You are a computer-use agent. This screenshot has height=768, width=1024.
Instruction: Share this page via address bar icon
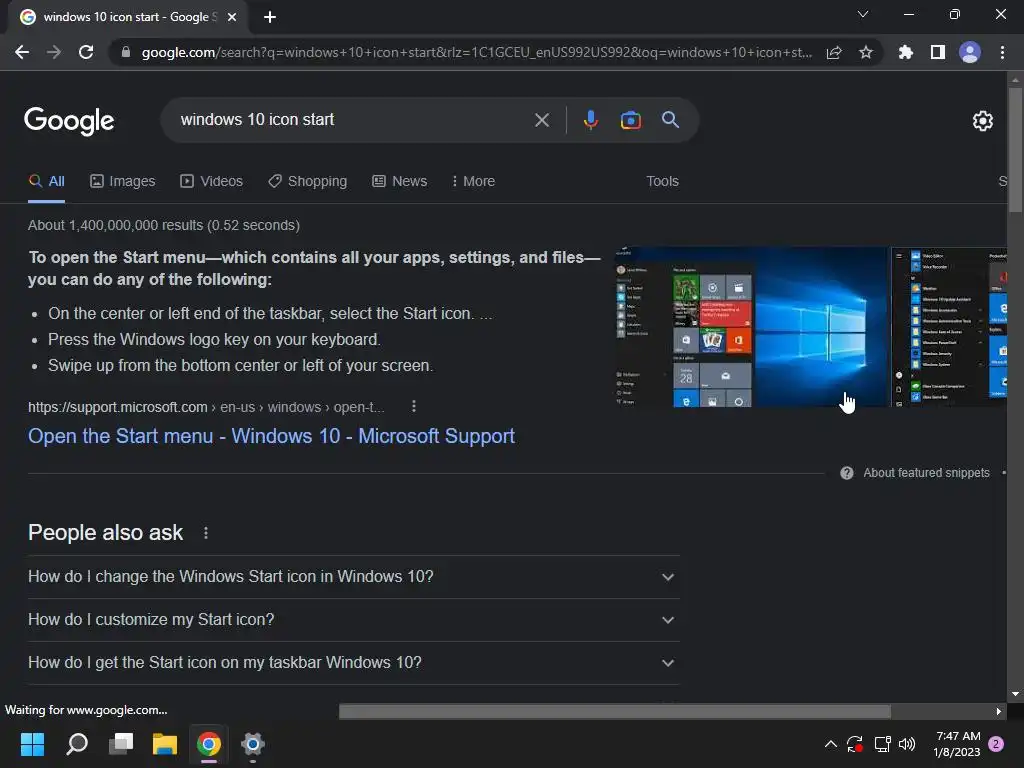pos(834,52)
